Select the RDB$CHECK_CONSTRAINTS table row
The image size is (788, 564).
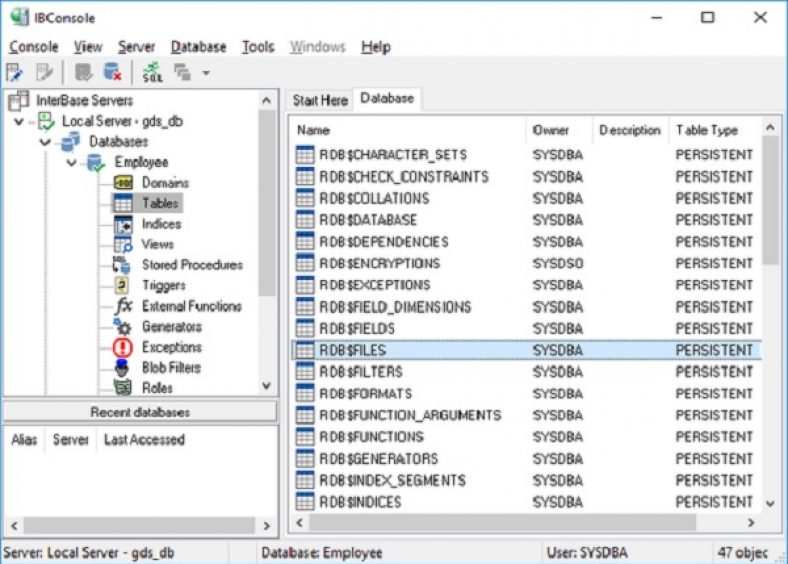pos(527,176)
